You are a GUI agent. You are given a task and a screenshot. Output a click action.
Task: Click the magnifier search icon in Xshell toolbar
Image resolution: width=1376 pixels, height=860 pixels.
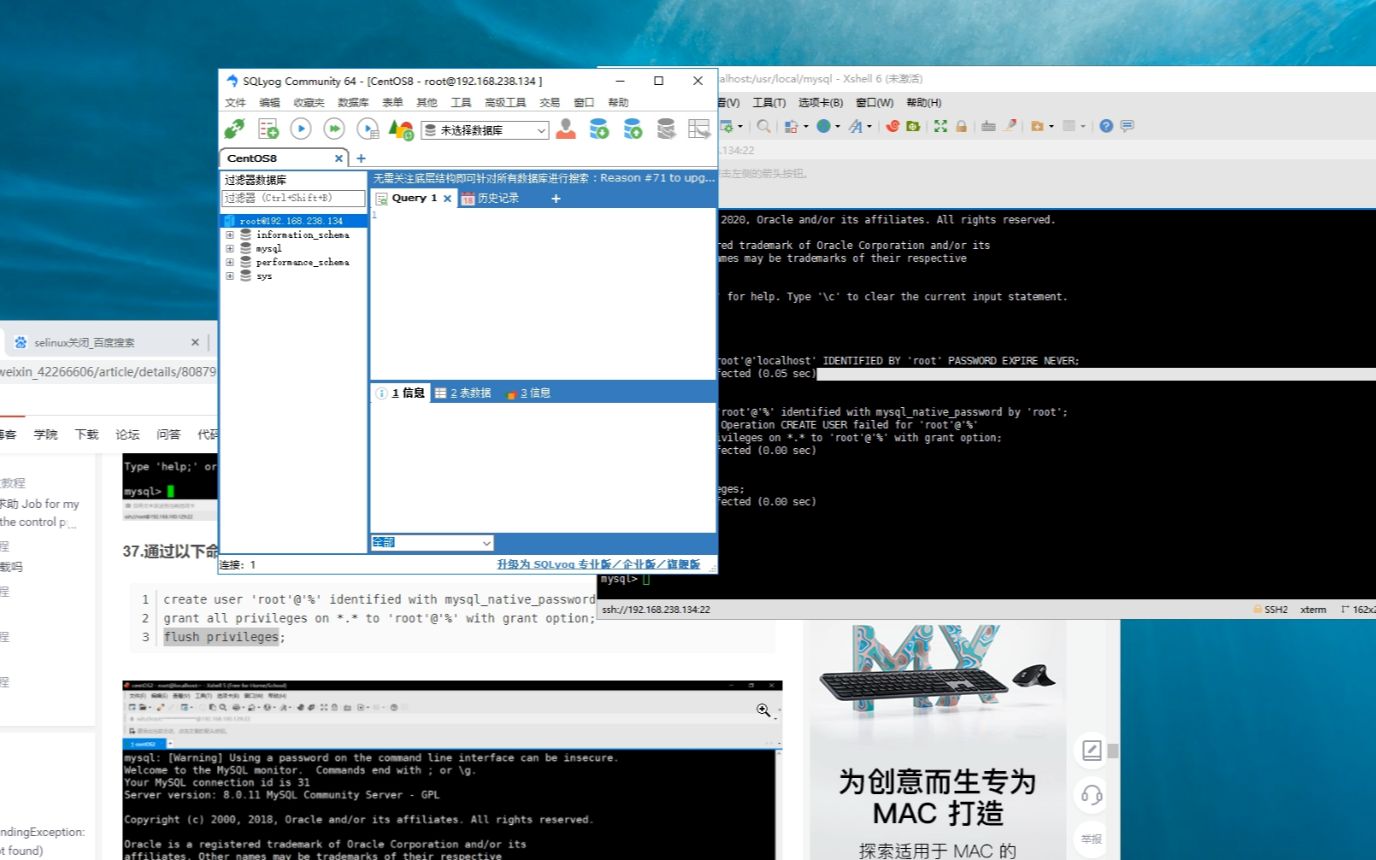point(764,126)
